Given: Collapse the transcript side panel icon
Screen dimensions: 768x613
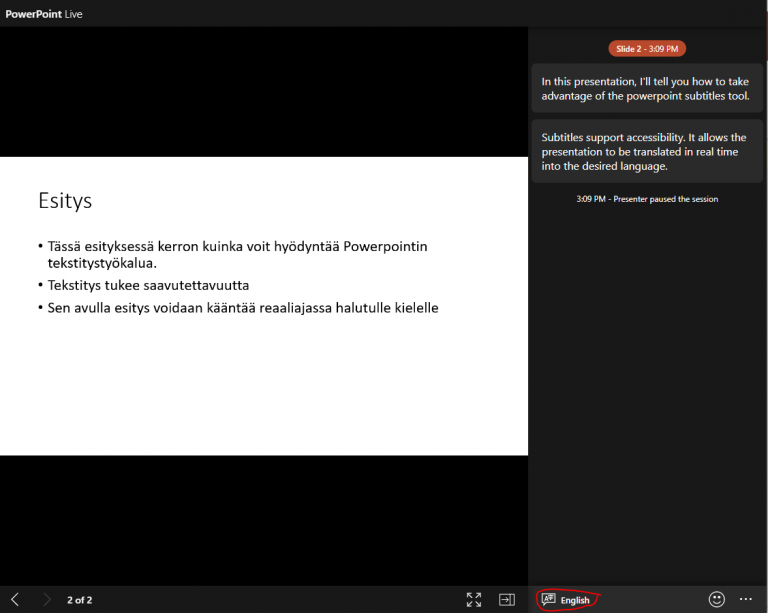Looking at the screenshot, I should click(507, 600).
